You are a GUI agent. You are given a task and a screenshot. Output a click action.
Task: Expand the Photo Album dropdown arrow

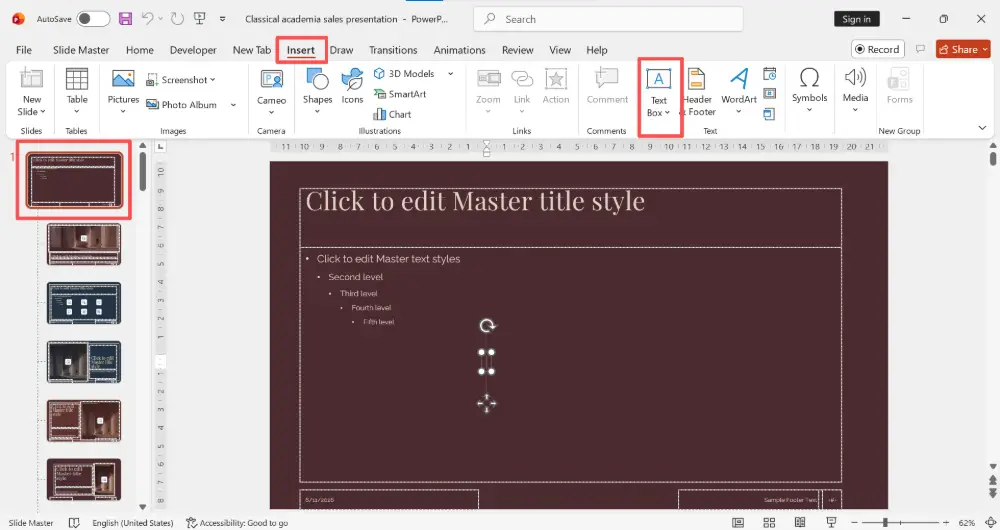tap(233, 105)
